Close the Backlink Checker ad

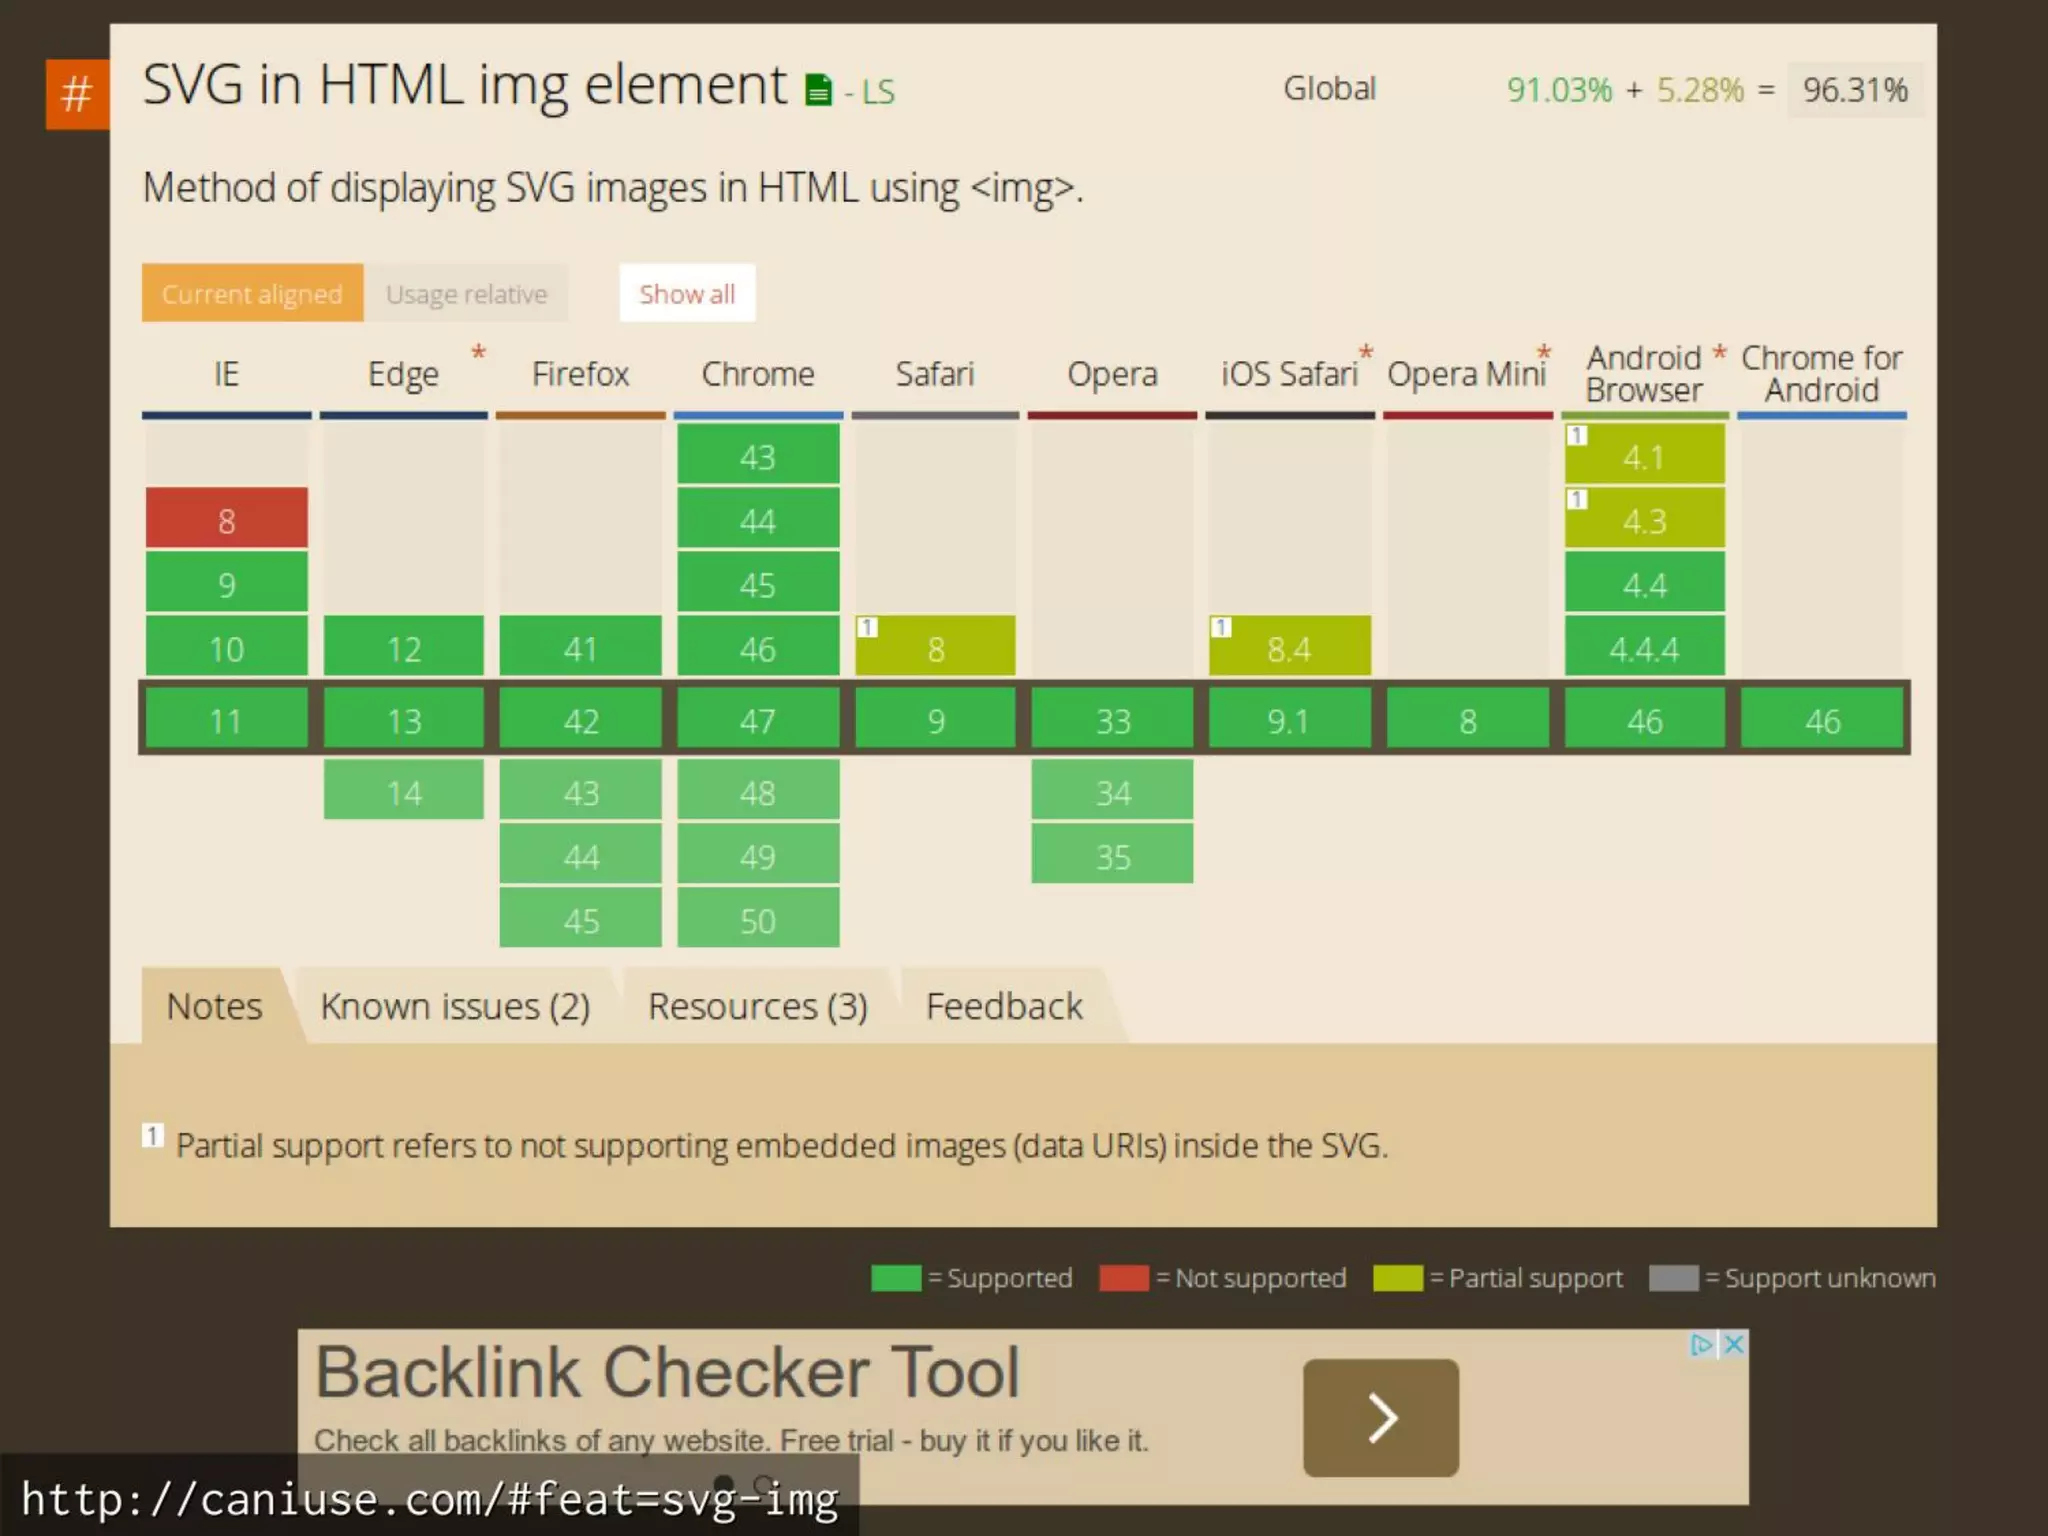[x=1735, y=1344]
